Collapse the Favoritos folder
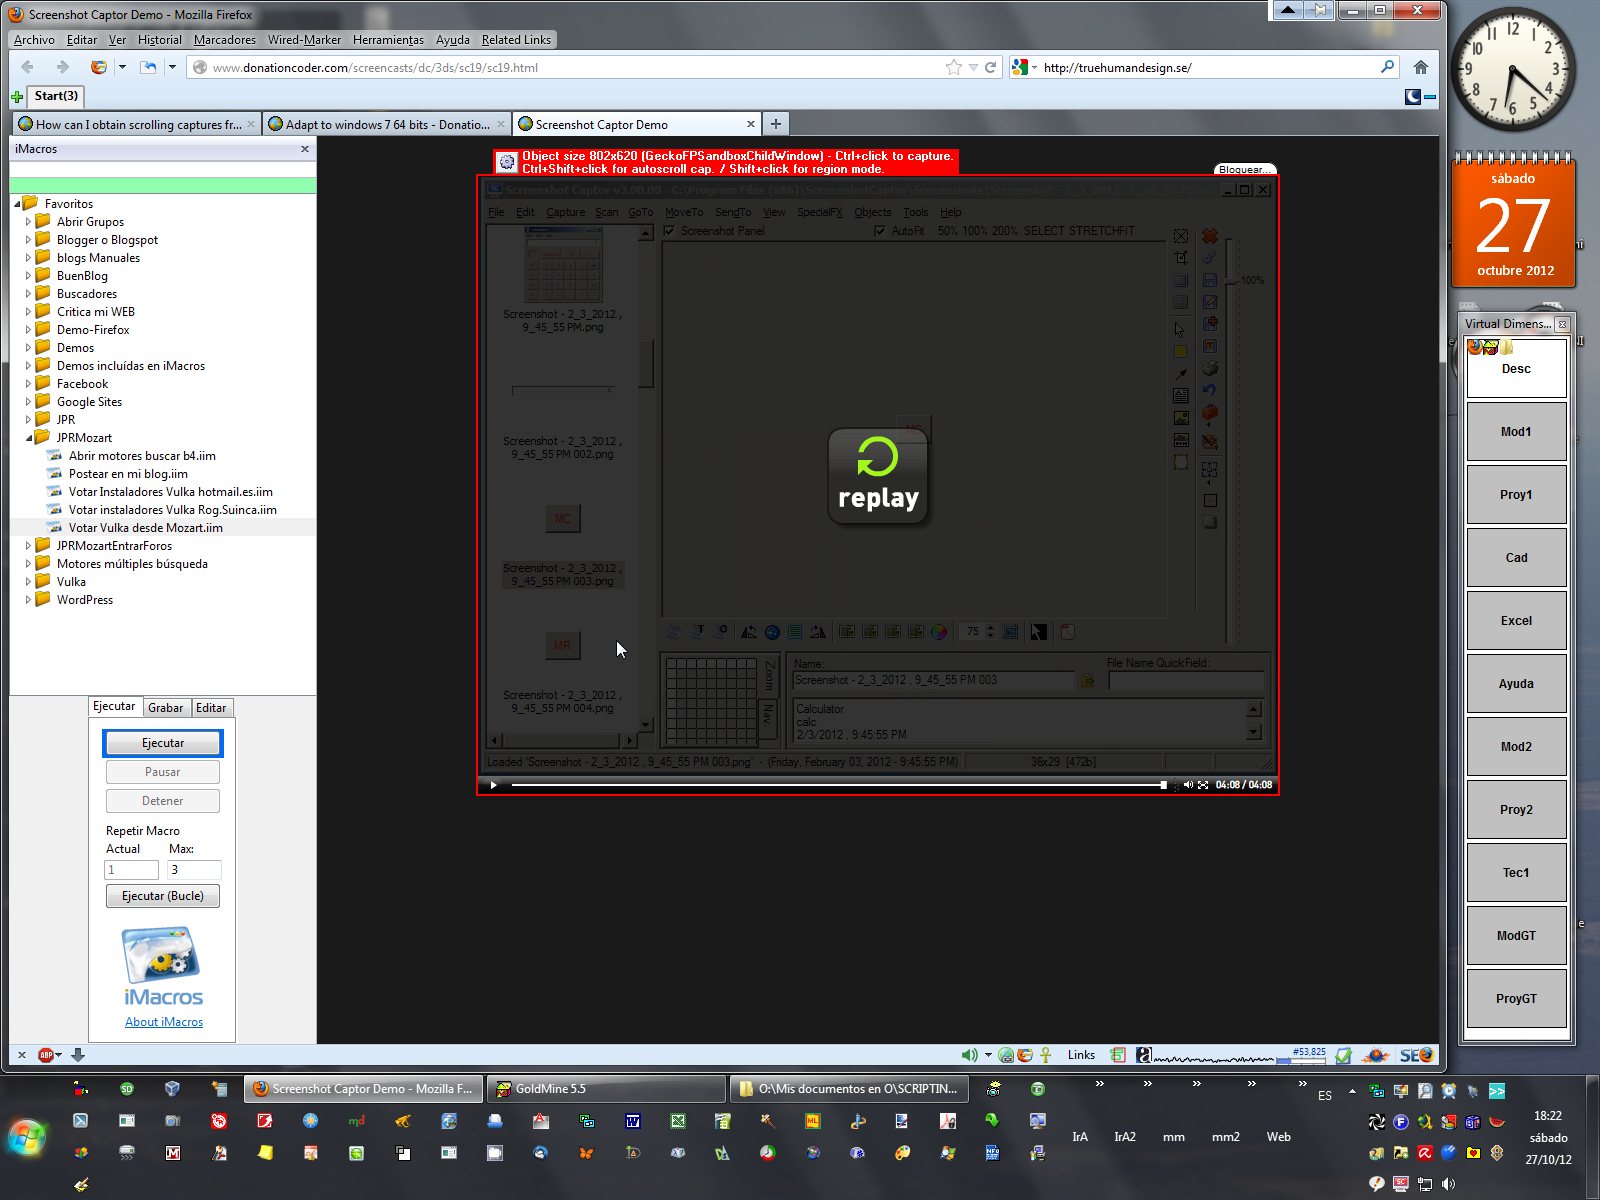Viewport: 1600px width, 1200px height. (x=17, y=204)
